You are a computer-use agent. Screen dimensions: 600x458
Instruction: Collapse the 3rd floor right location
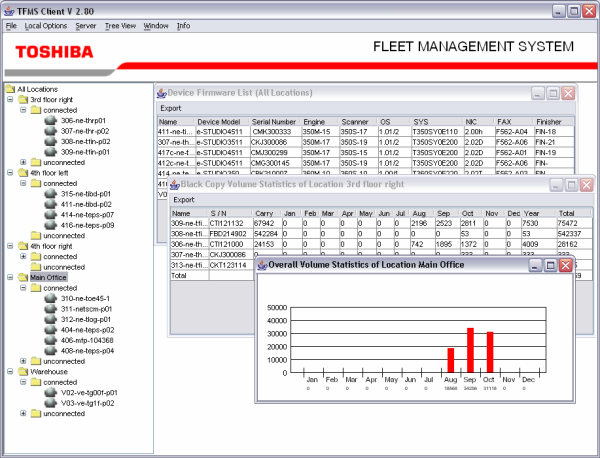point(10,99)
